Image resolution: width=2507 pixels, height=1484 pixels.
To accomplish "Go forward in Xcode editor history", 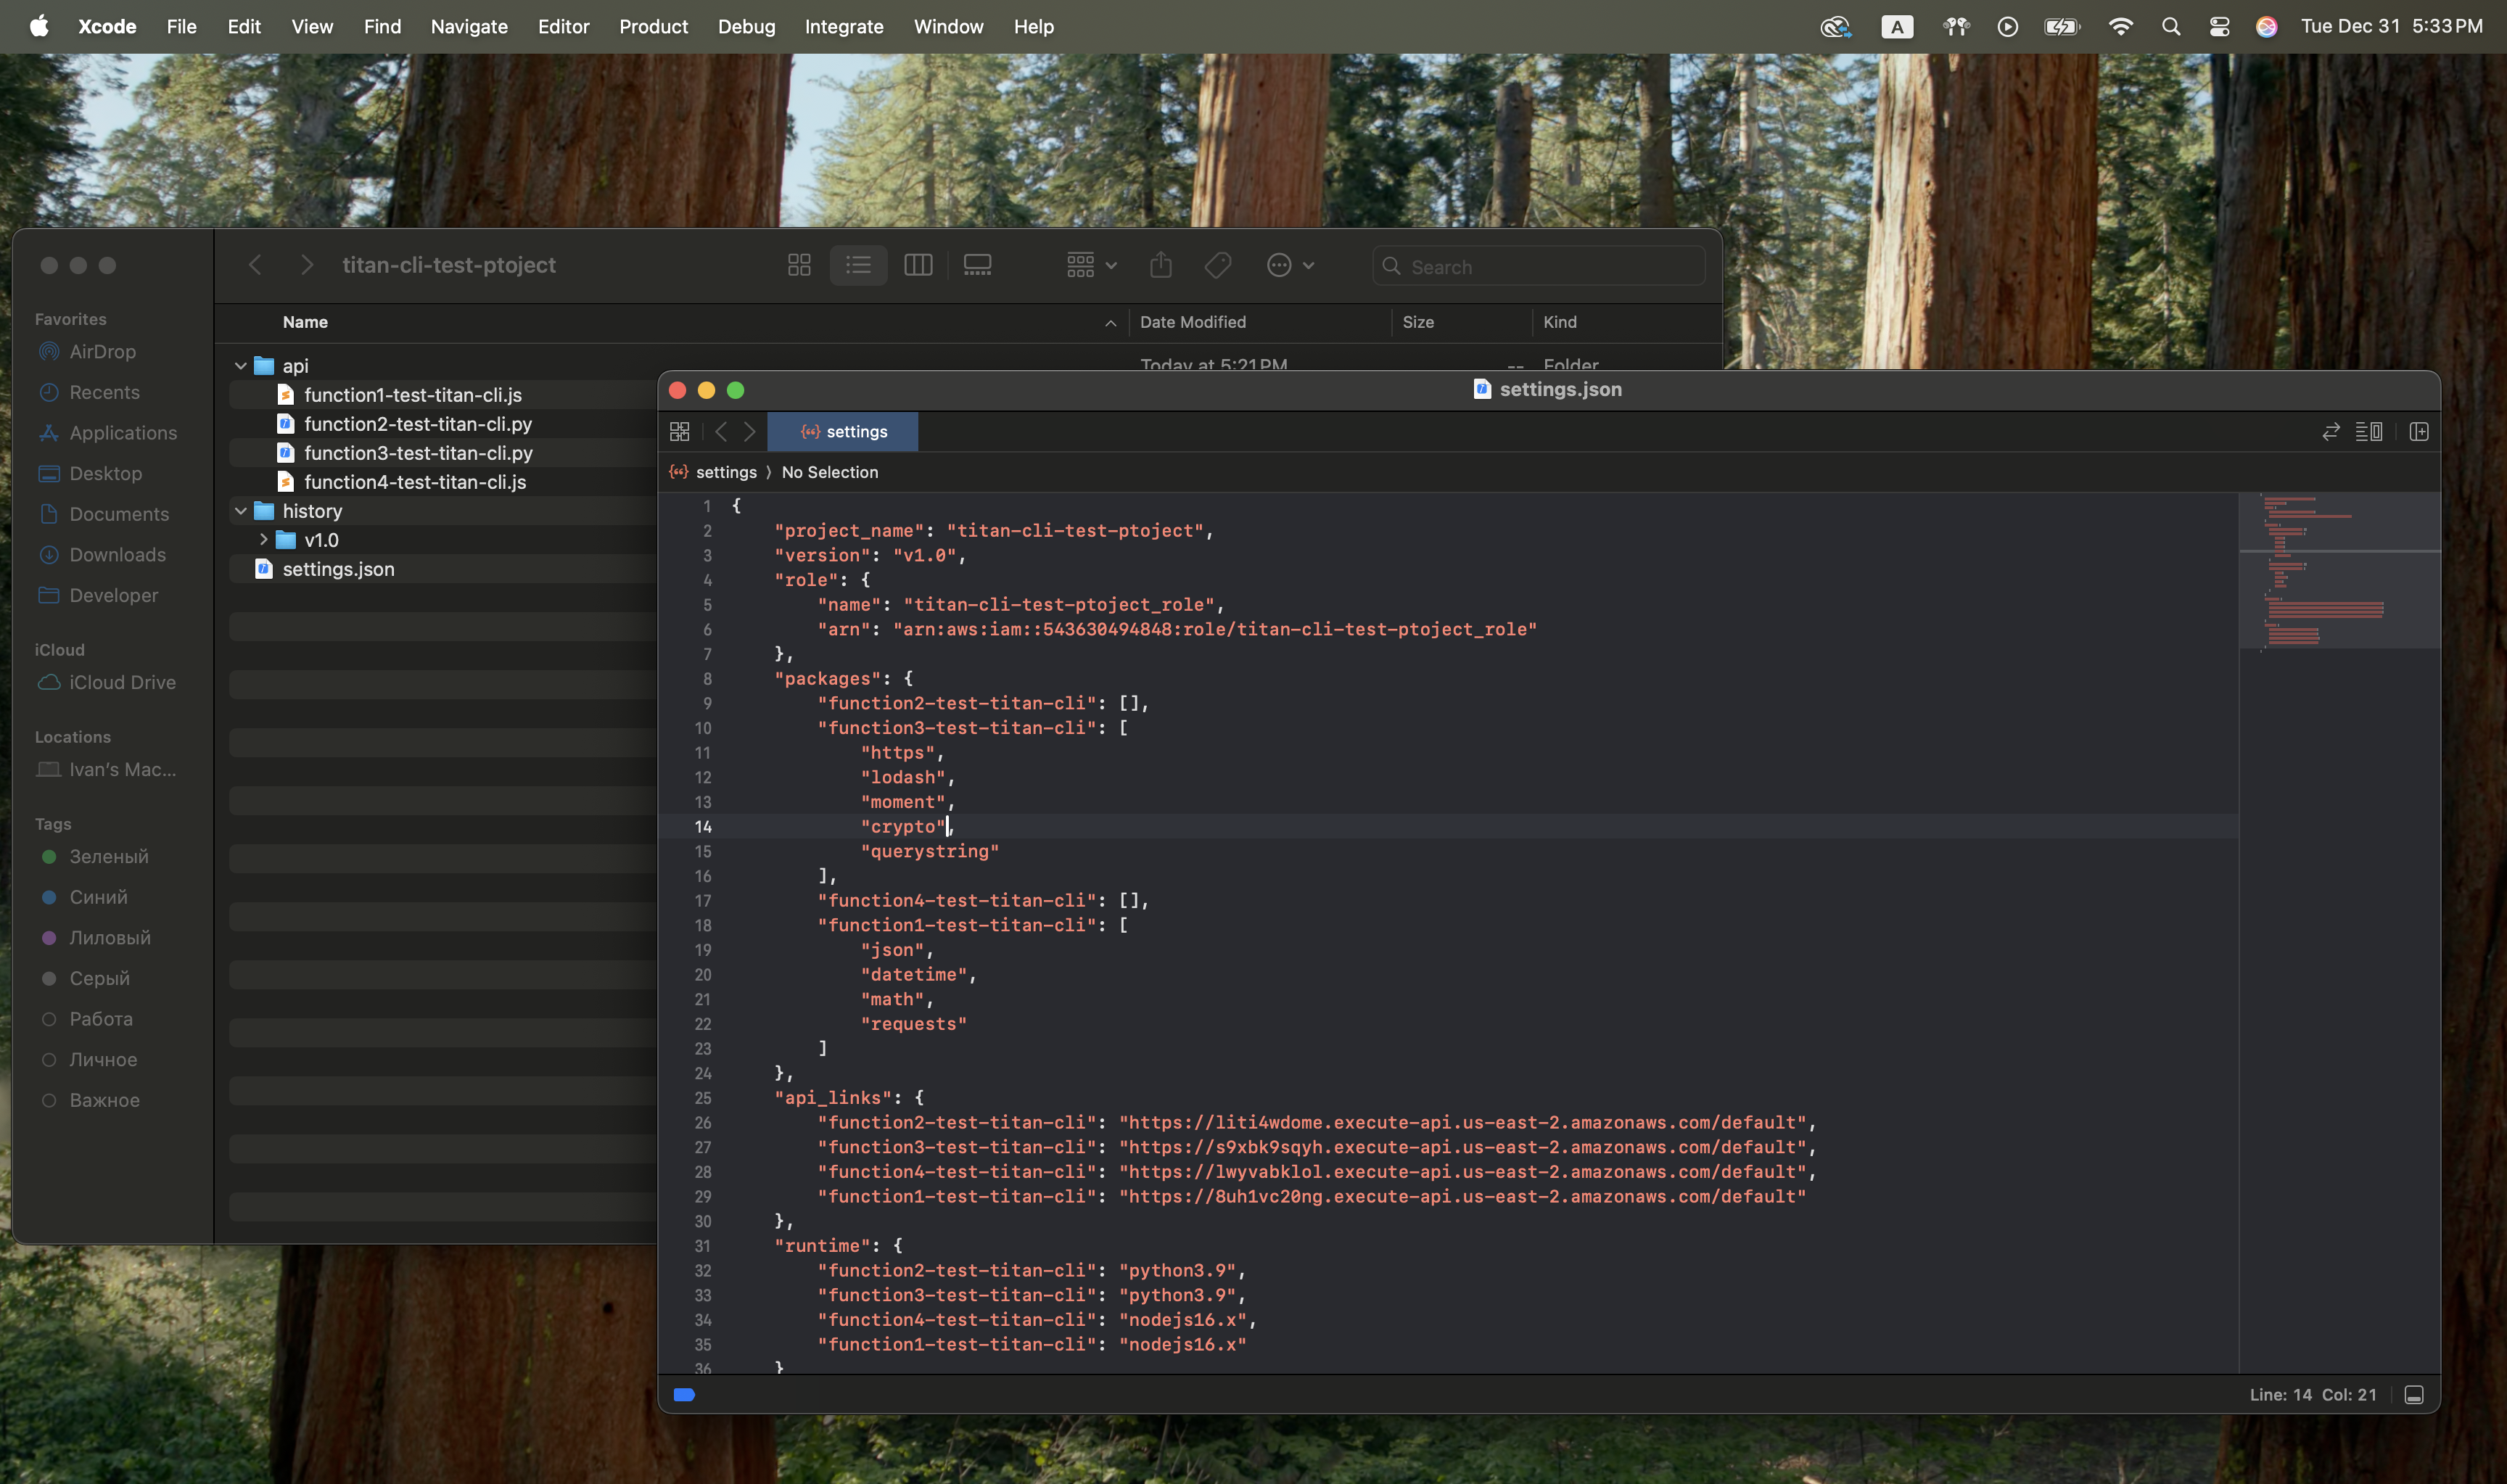I will [750, 431].
